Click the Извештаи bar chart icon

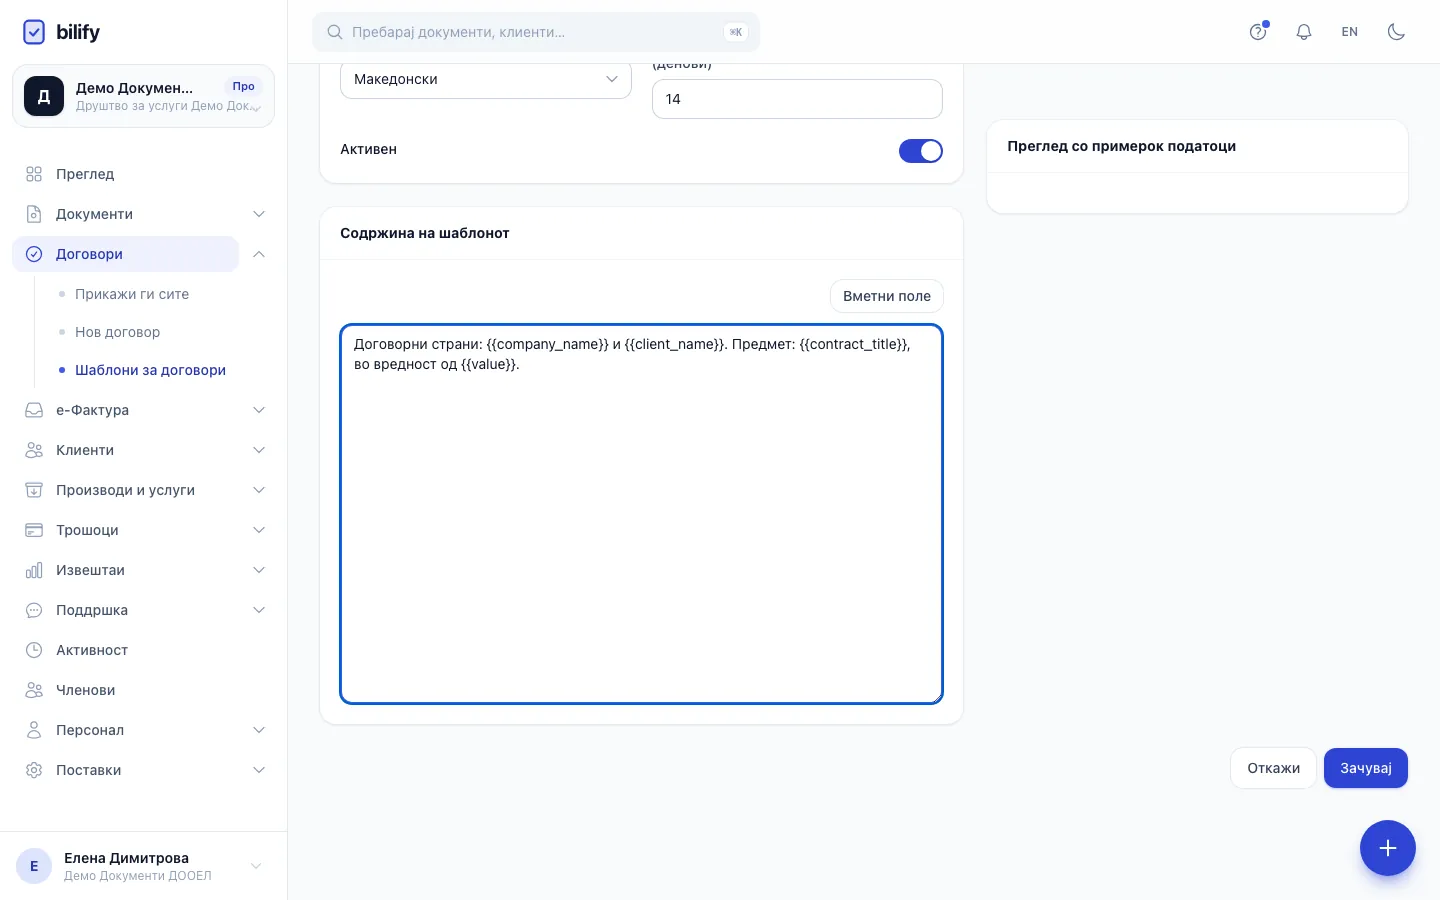point(34,570)
